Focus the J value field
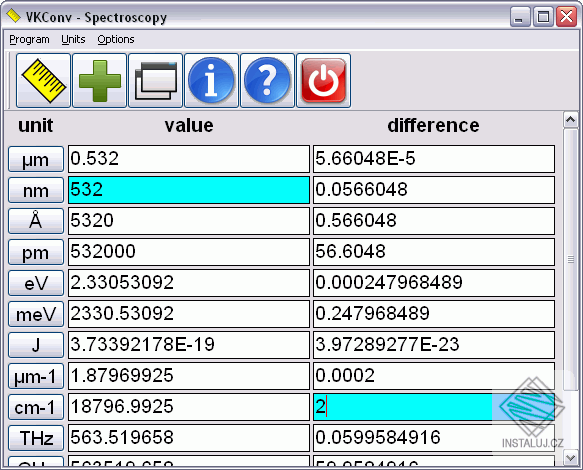This screenshot has width=583, height=470. coord(189,345)
